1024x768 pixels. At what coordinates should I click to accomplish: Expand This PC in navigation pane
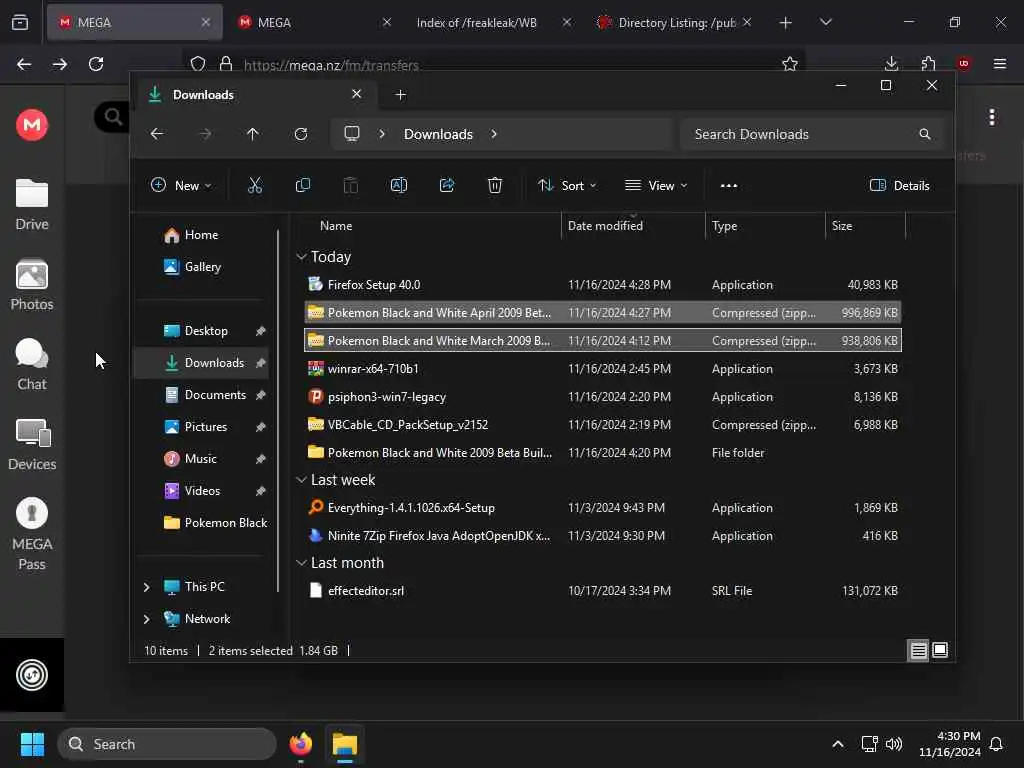146,587
